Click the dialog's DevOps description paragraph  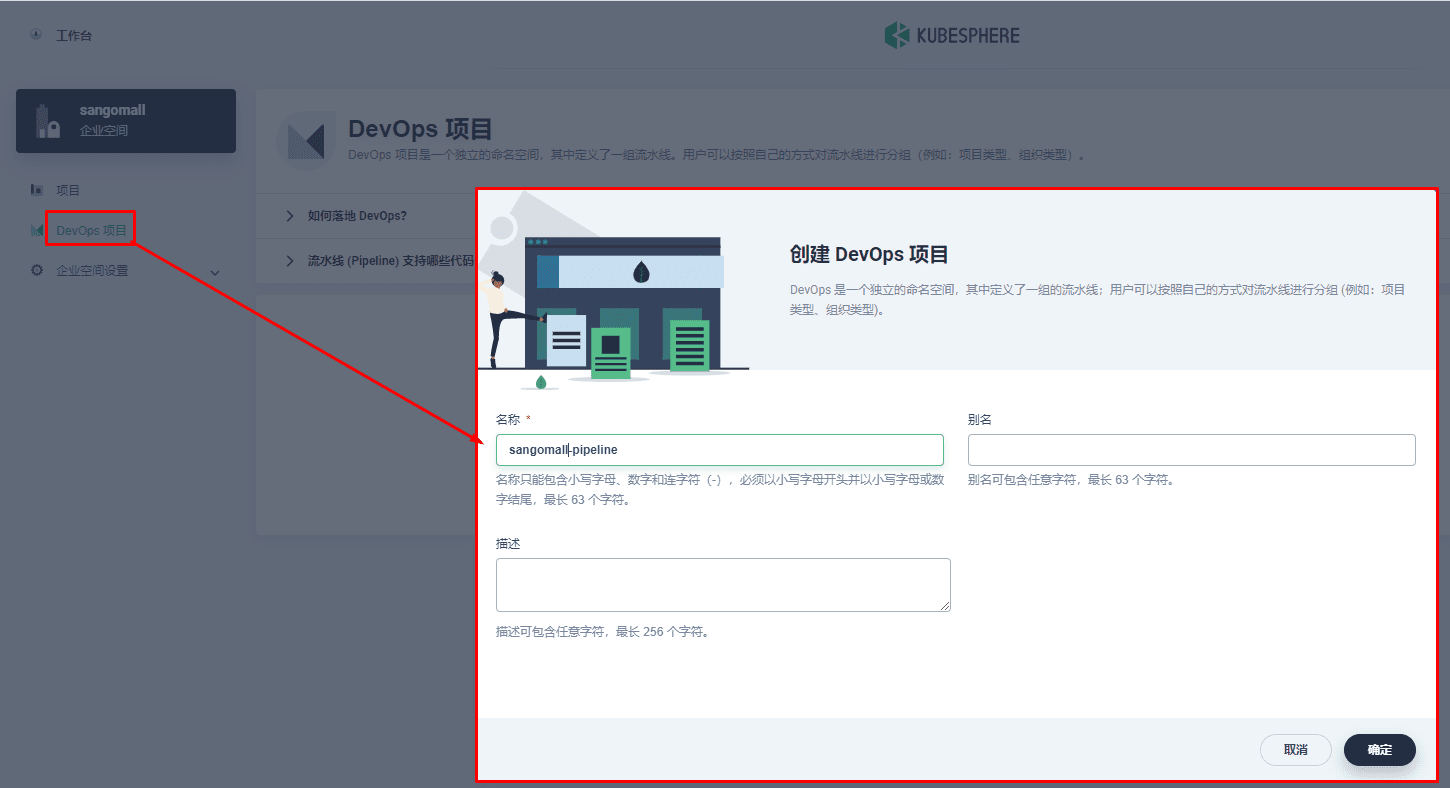coord(1098,300)
